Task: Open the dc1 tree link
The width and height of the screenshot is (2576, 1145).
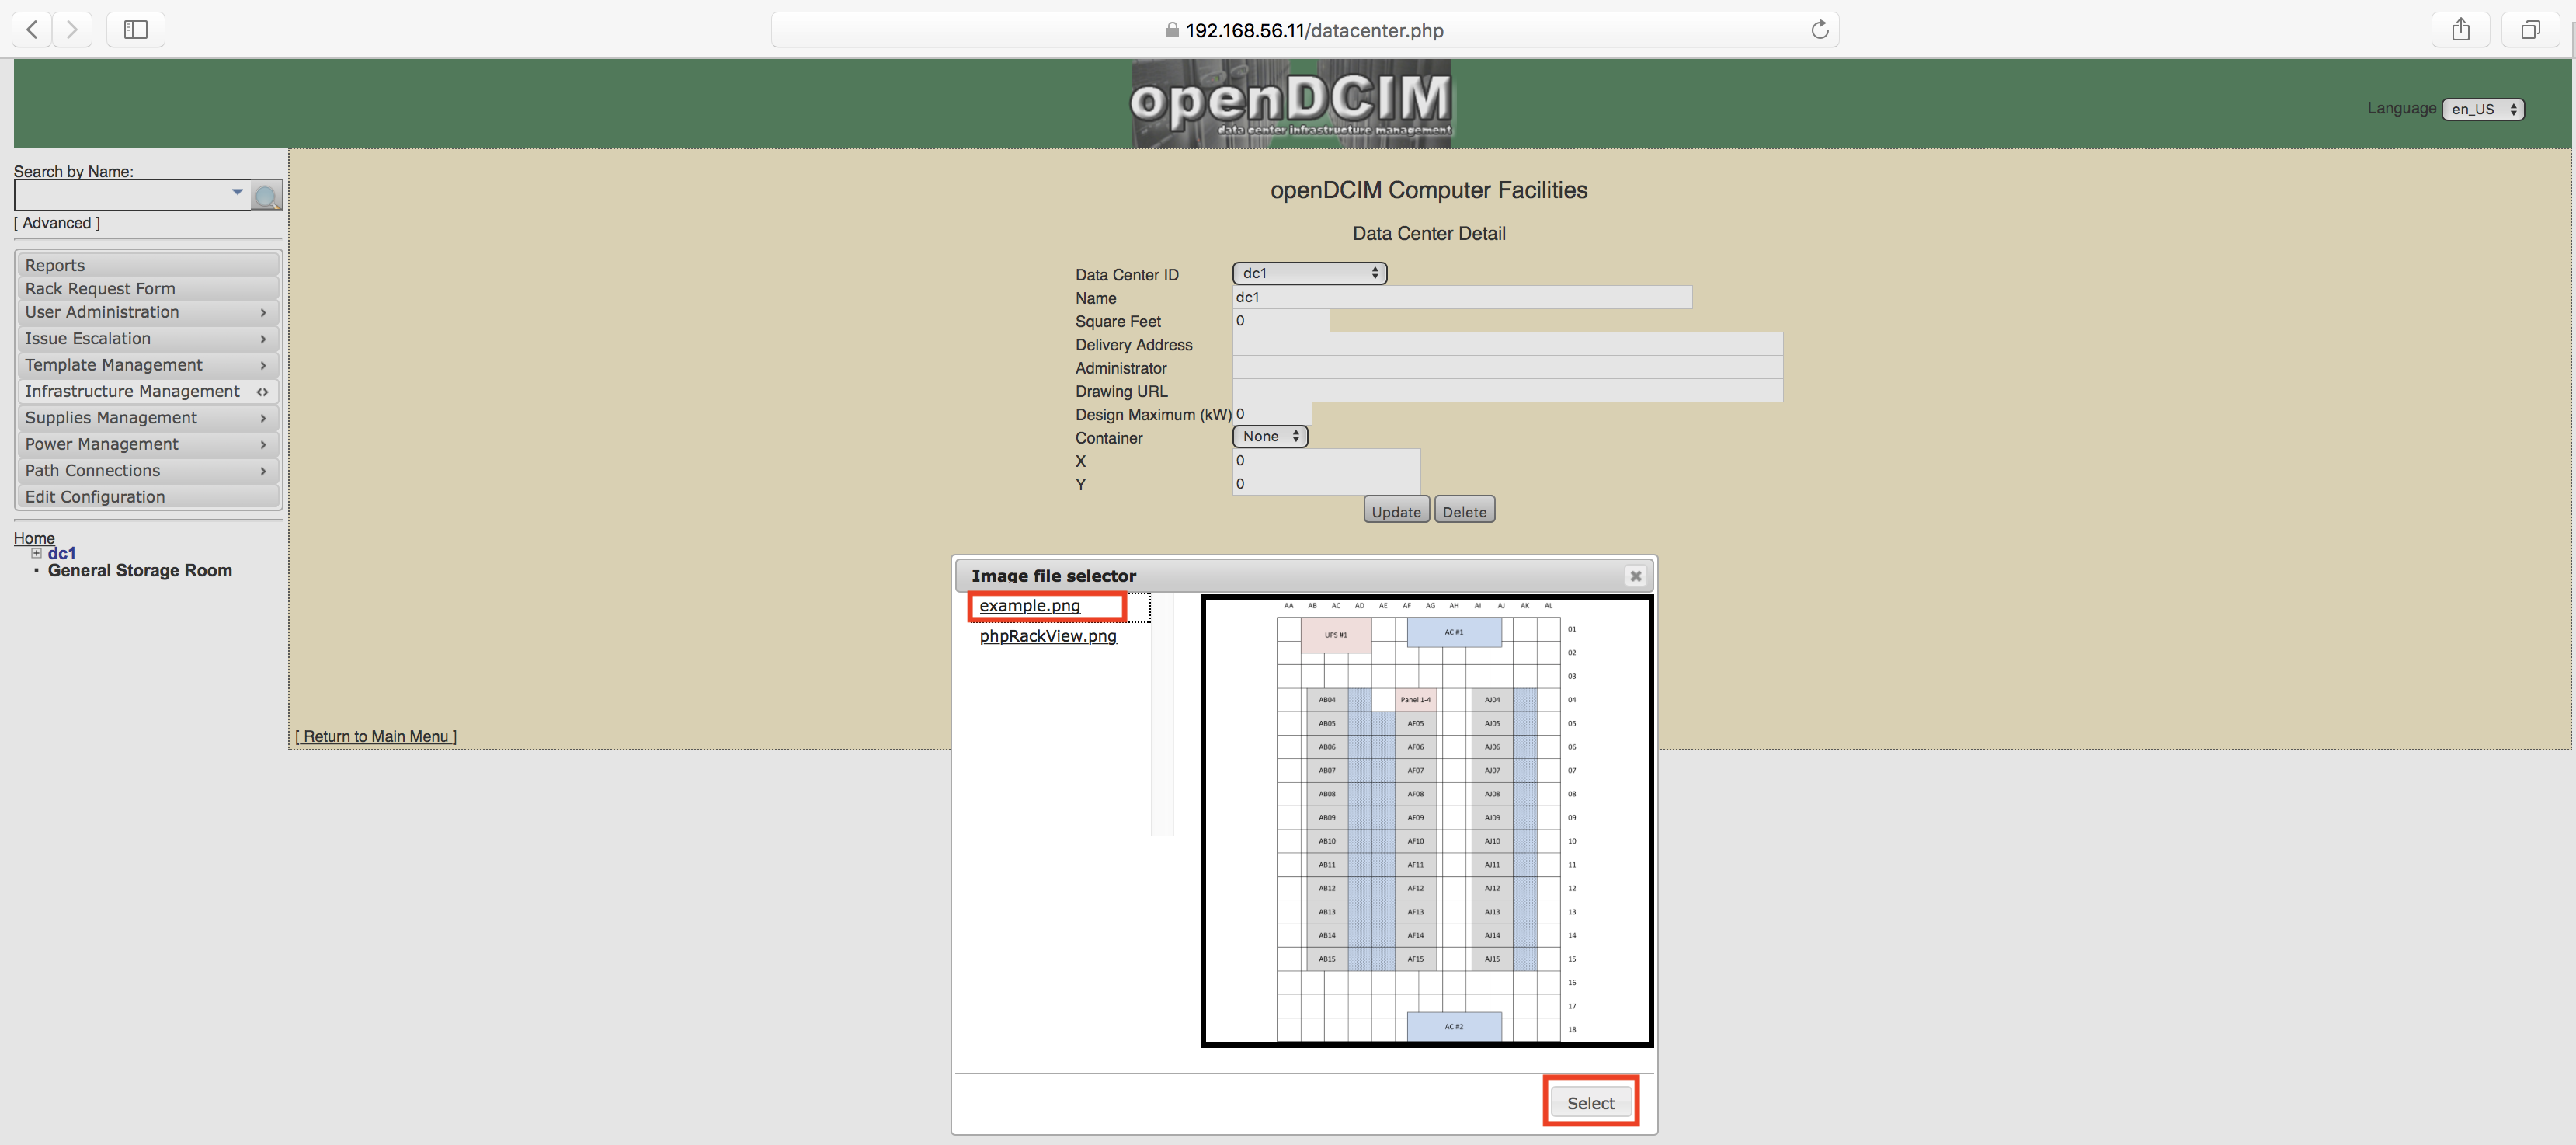Action: (62, 553)
